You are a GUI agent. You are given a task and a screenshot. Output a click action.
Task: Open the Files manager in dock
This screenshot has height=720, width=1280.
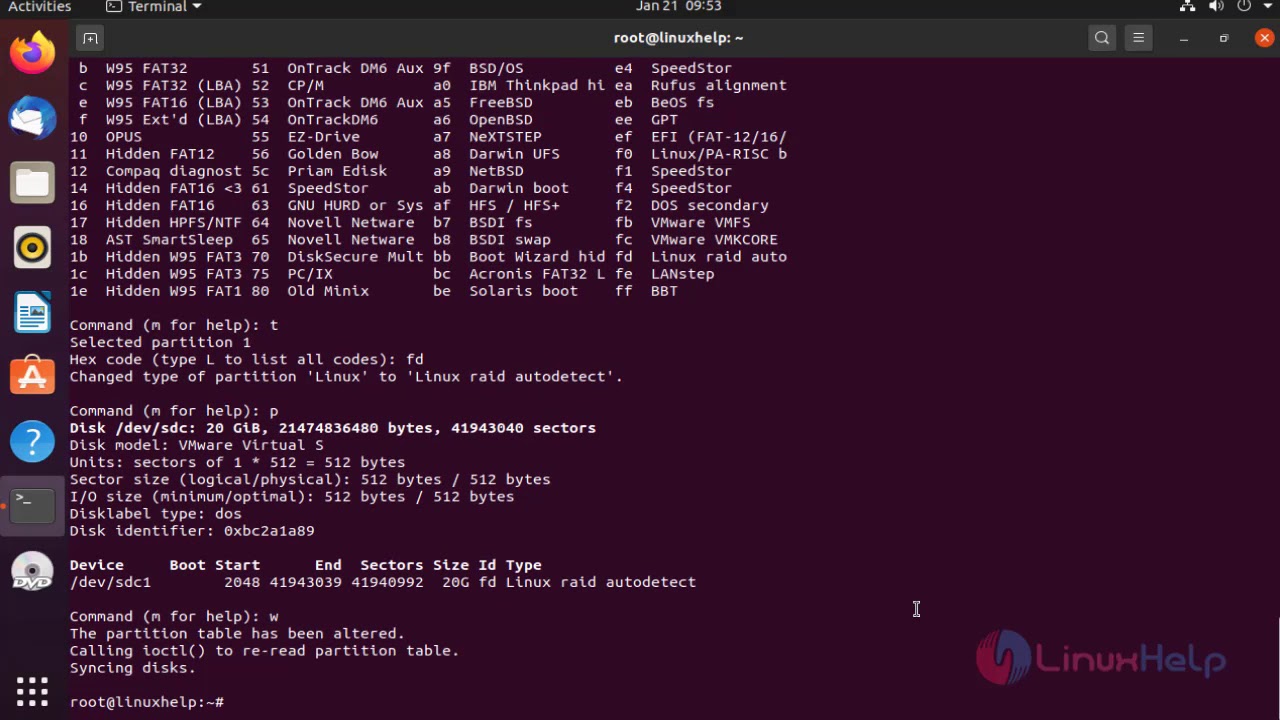click(x=32, y=183)
